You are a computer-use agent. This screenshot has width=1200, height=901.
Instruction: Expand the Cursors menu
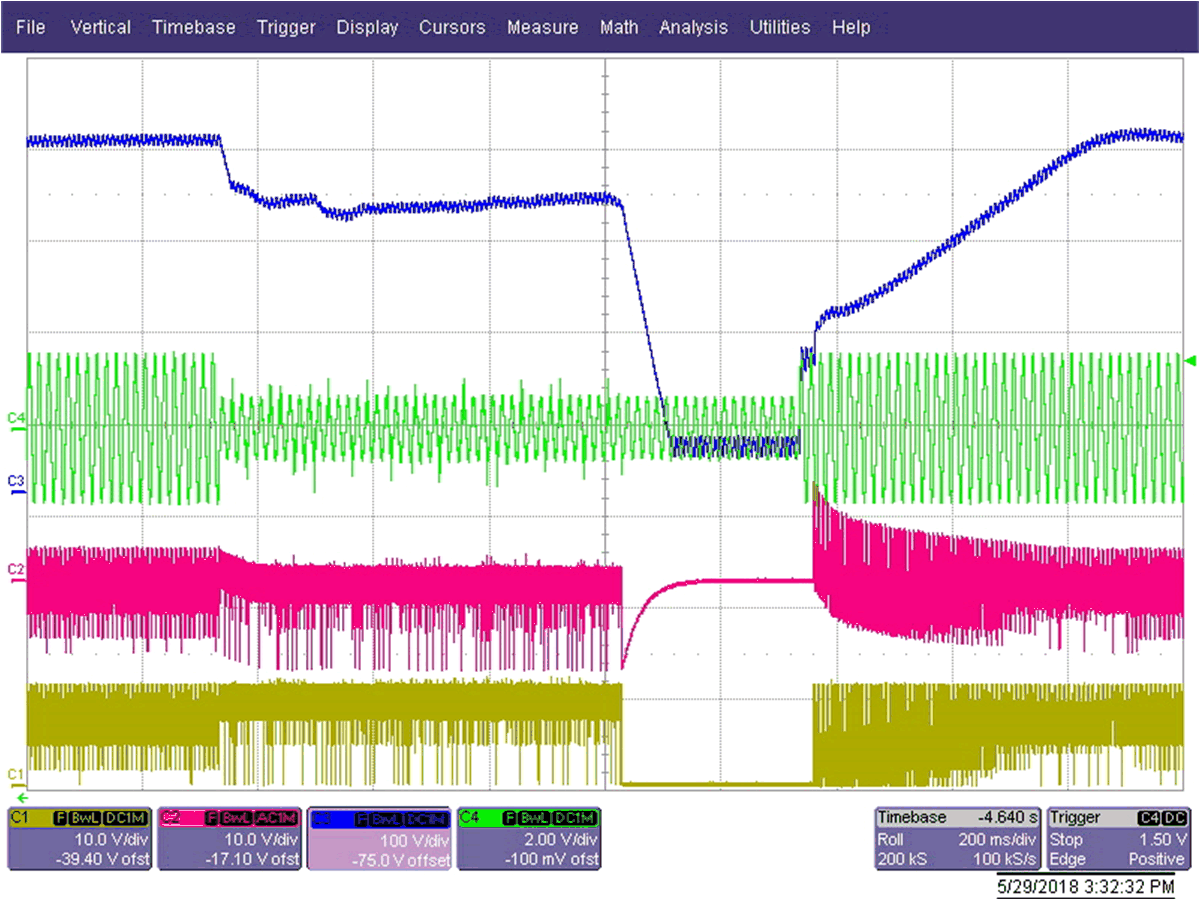coord(452,27)
